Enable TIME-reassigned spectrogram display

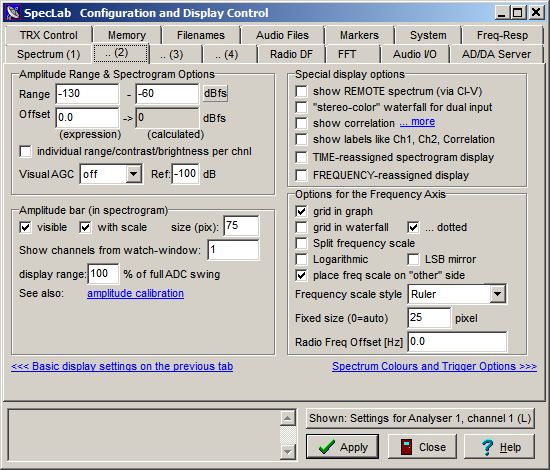tap(301, 157)
